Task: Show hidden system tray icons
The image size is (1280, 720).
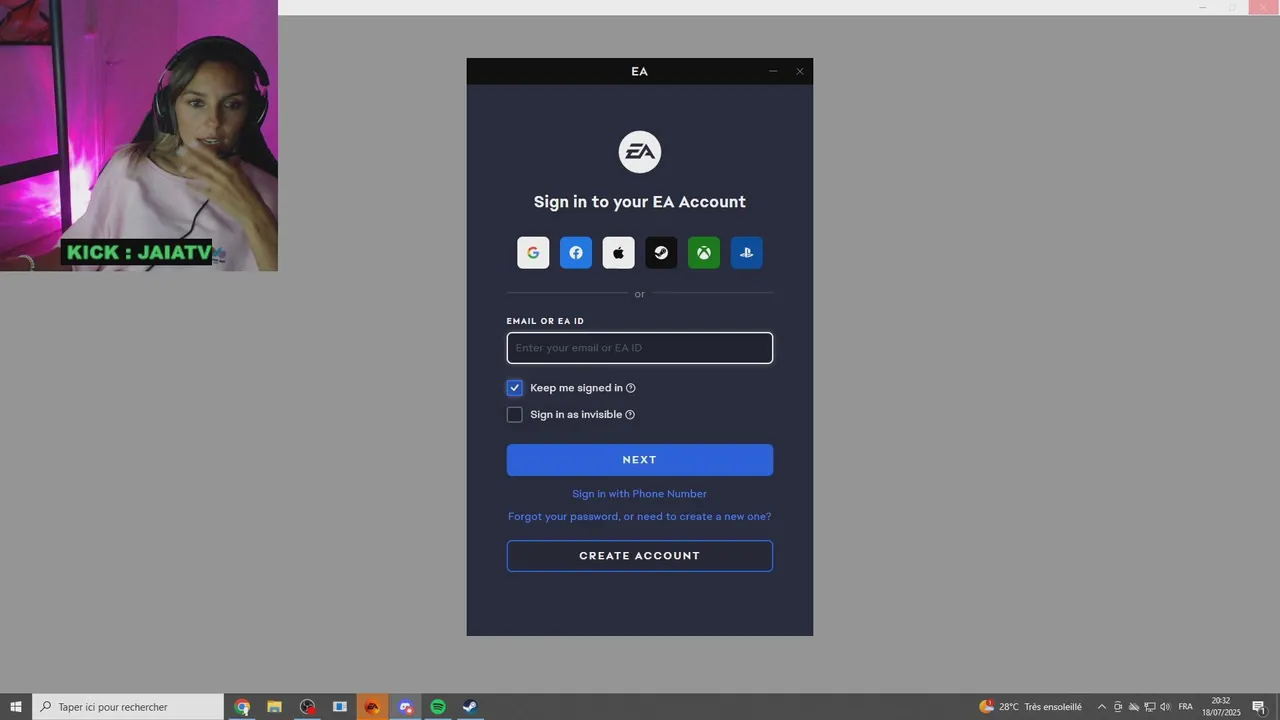Action: pos(1102,707)
